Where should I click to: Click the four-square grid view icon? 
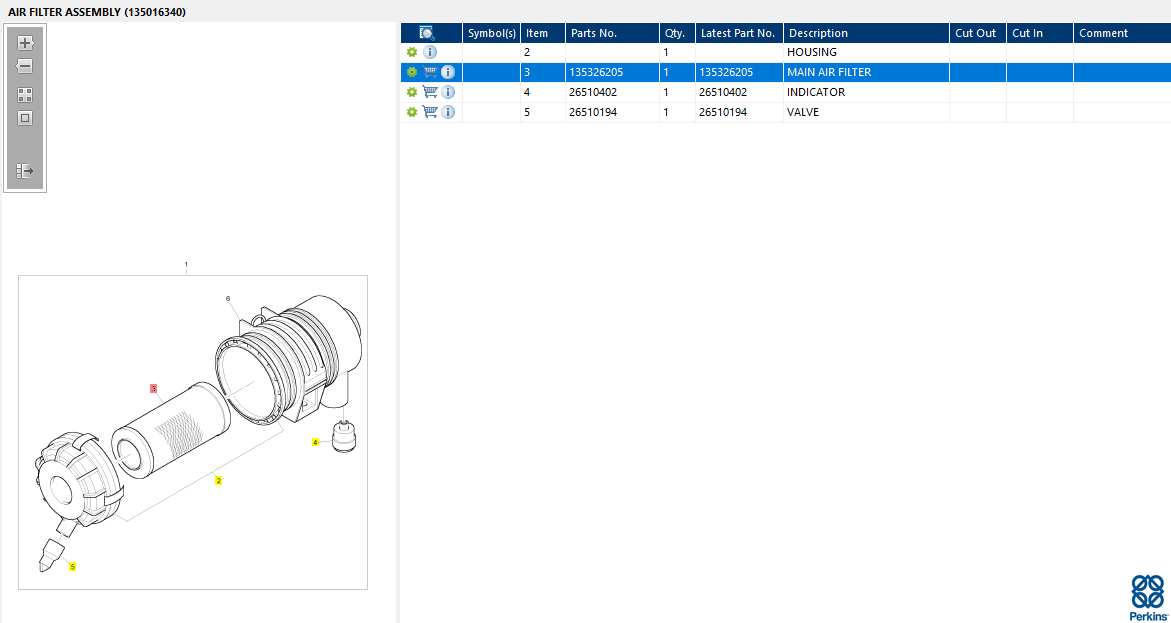click(x=25, y=95)
